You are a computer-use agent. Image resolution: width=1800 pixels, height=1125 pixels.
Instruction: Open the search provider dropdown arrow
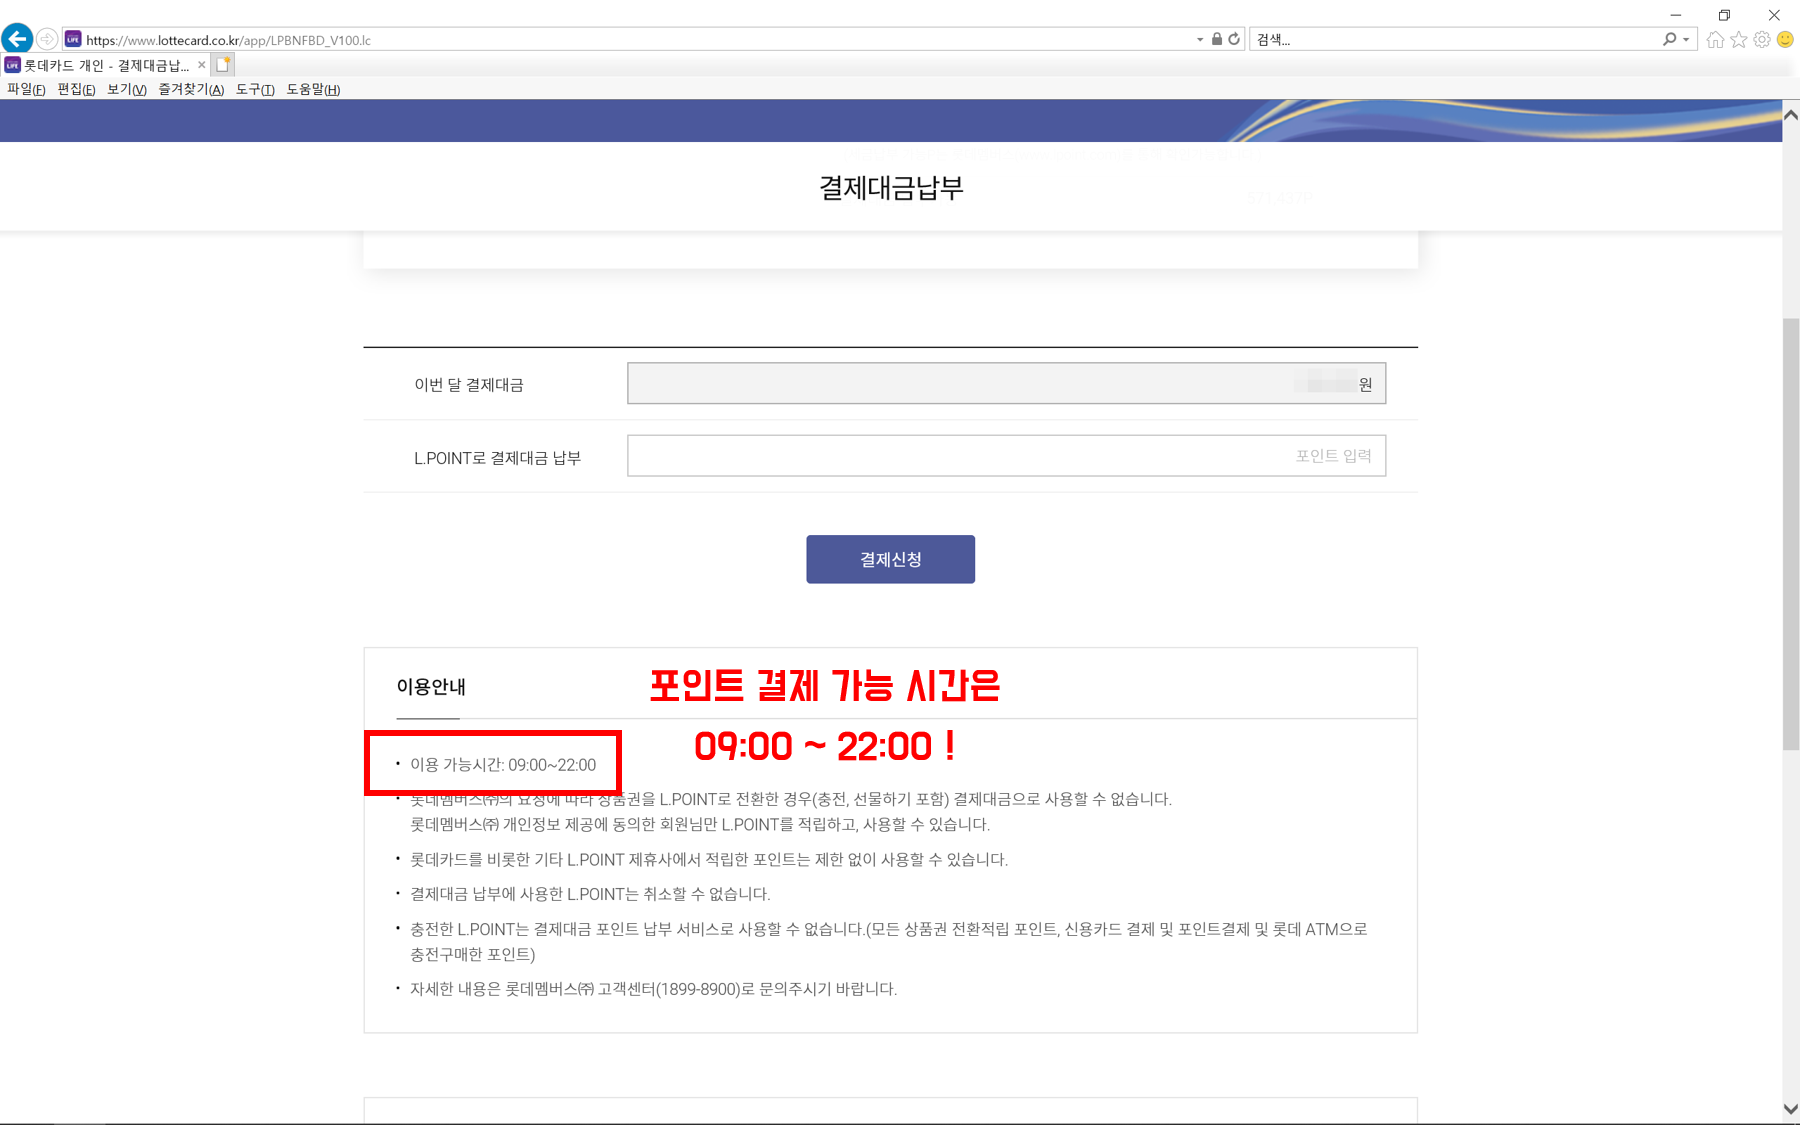tap(1686, 40)
